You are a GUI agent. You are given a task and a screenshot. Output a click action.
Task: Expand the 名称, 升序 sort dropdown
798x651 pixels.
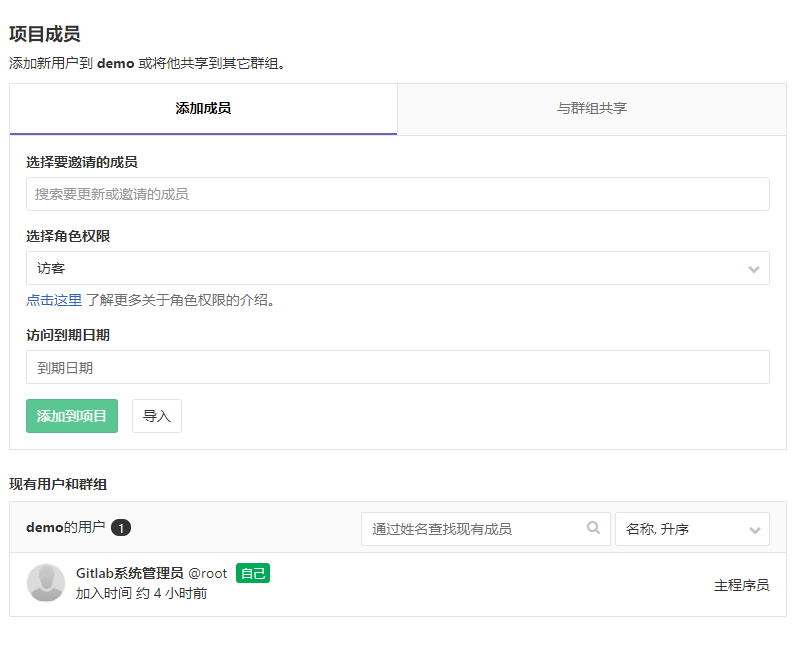click(x=691, y=529)
